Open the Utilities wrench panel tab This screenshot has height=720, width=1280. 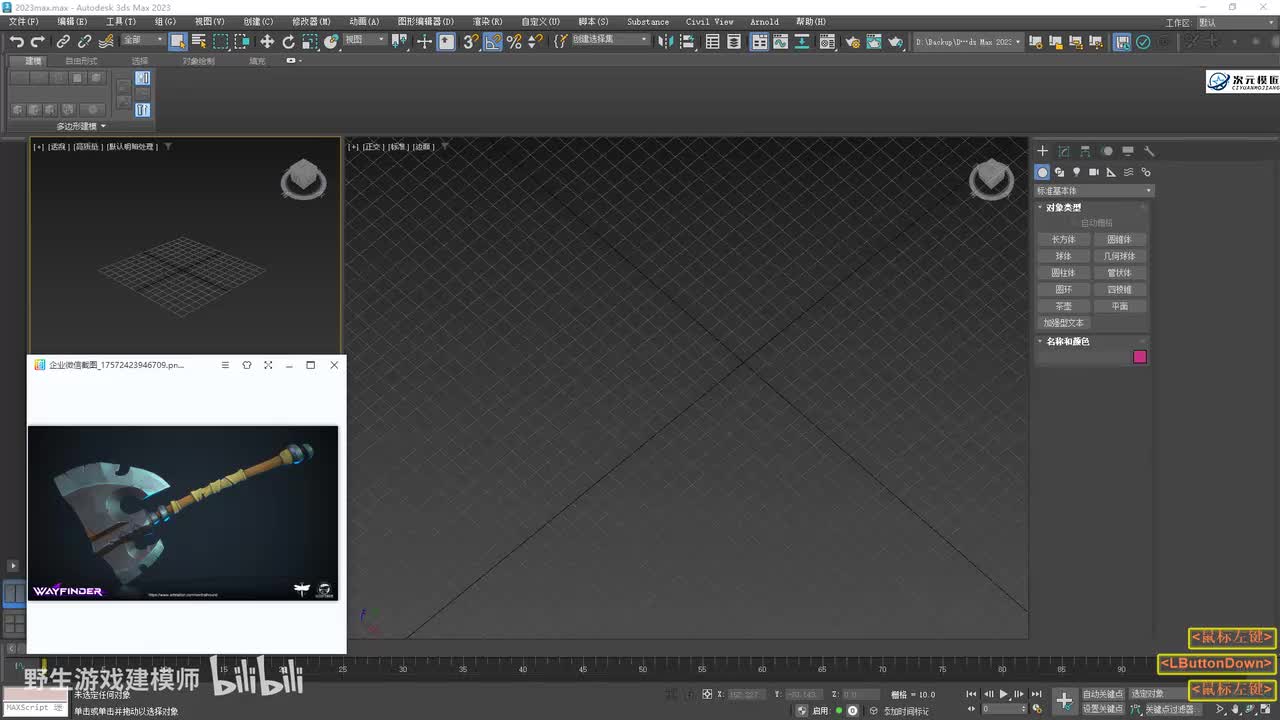1149,151
